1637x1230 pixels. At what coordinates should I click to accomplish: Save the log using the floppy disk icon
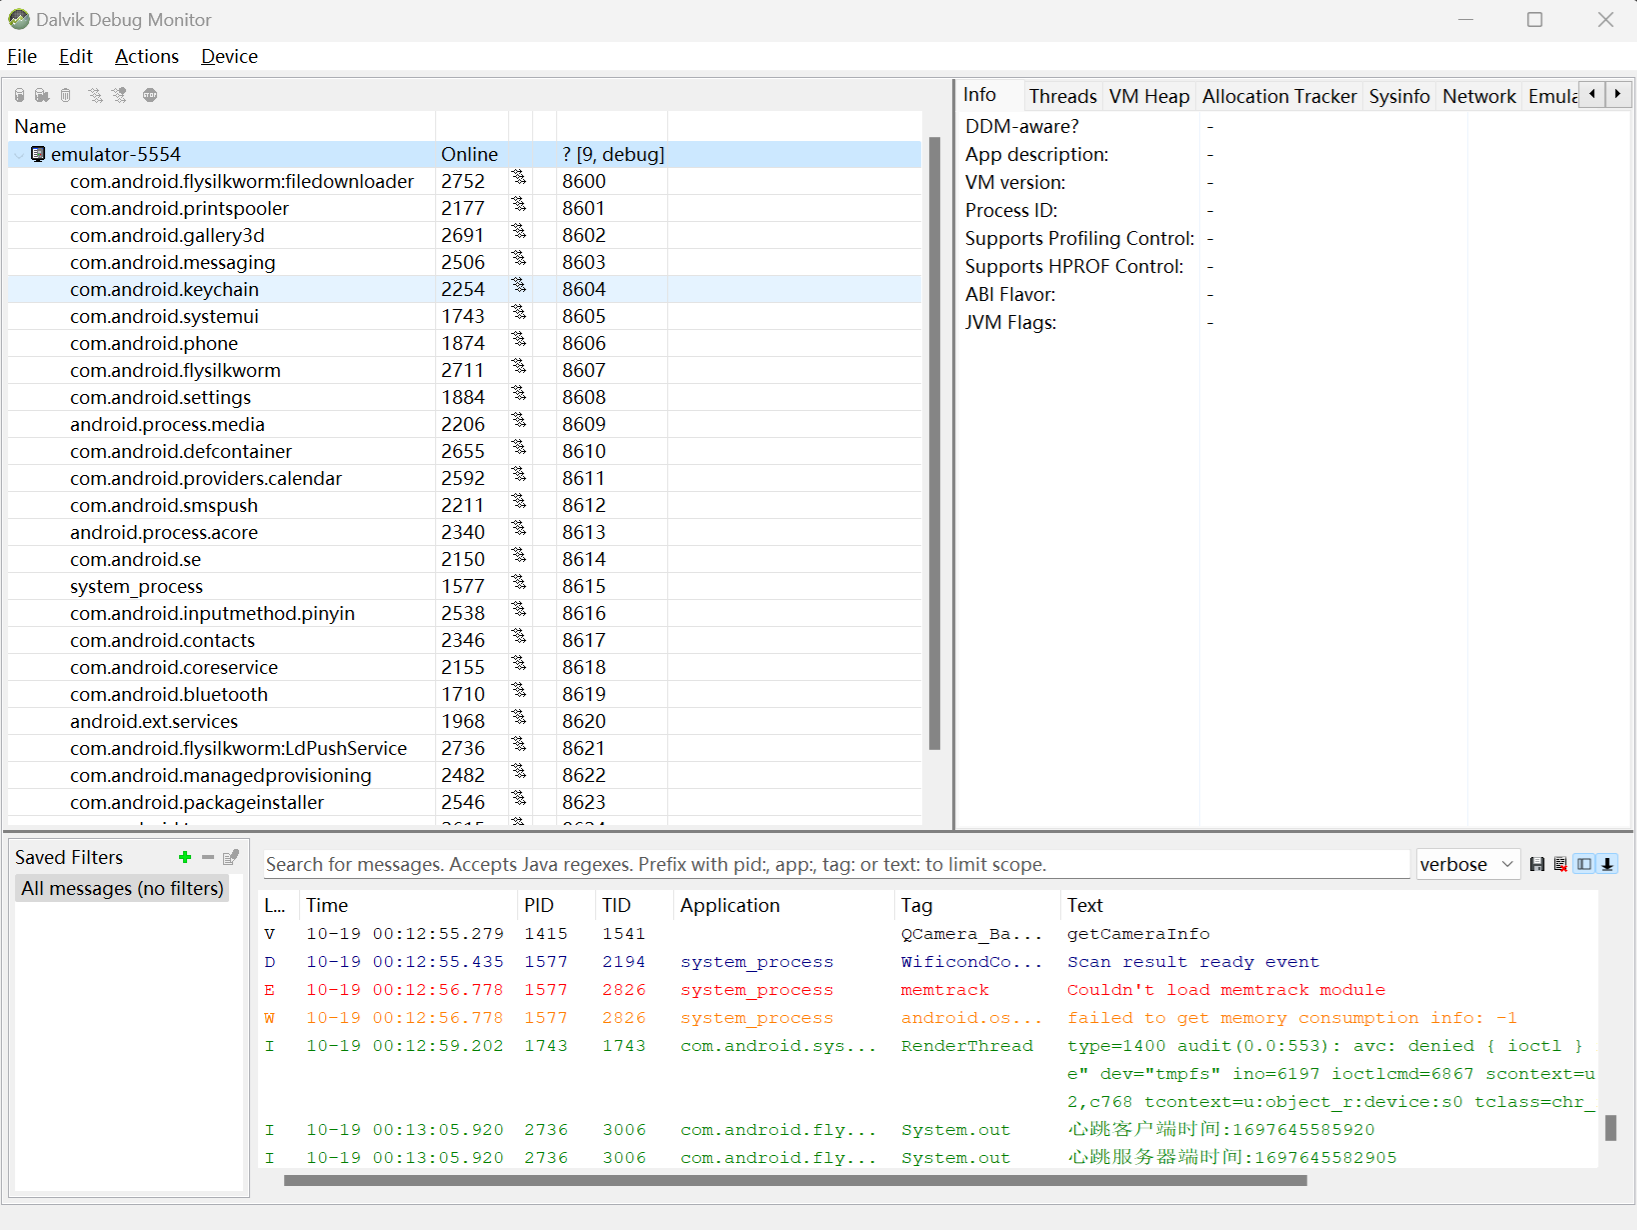(x=1537, y=864)
